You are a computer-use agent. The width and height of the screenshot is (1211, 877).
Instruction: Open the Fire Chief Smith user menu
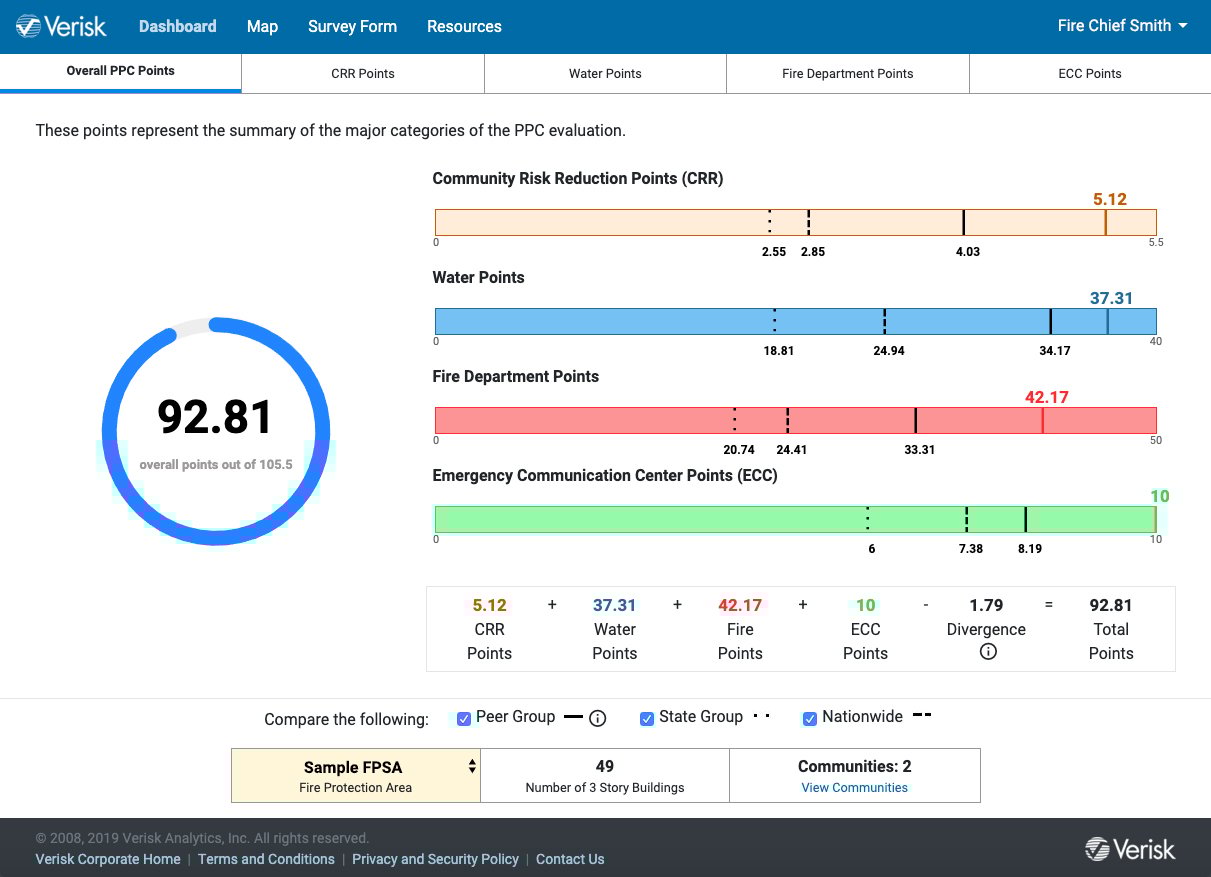click(x=1122, y=26)
